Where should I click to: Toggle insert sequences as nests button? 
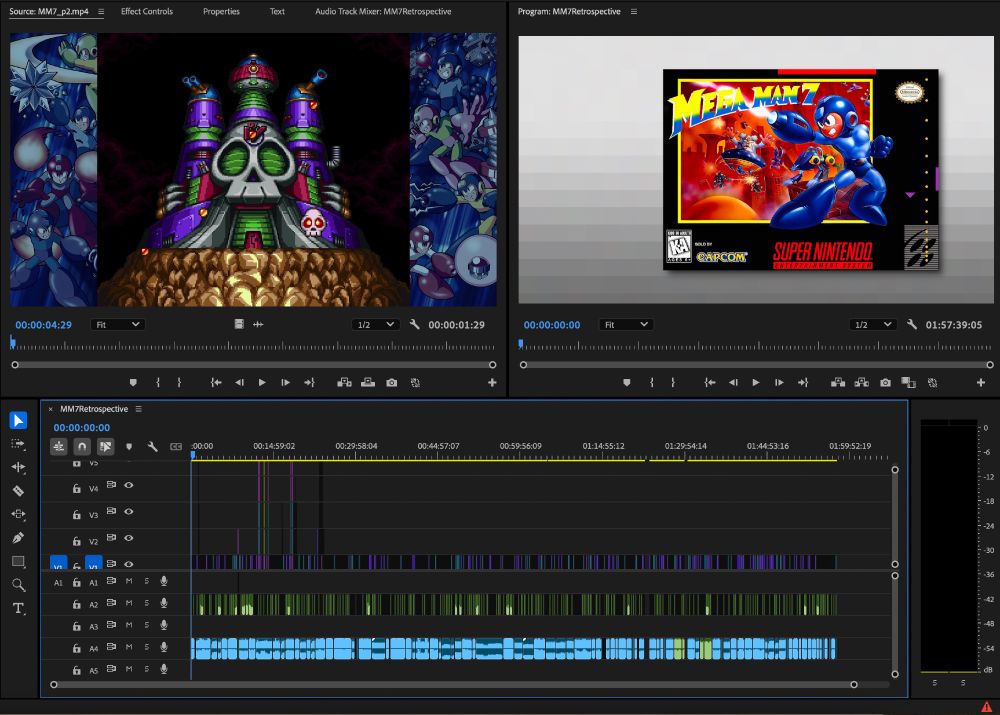[58, 446]
